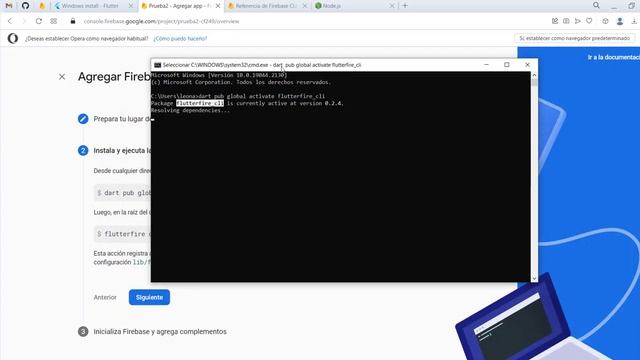The width and height of the screenshot is (640, 360).
Task: Select step 2 Instala y ejecuta
Action: [83, 150]
